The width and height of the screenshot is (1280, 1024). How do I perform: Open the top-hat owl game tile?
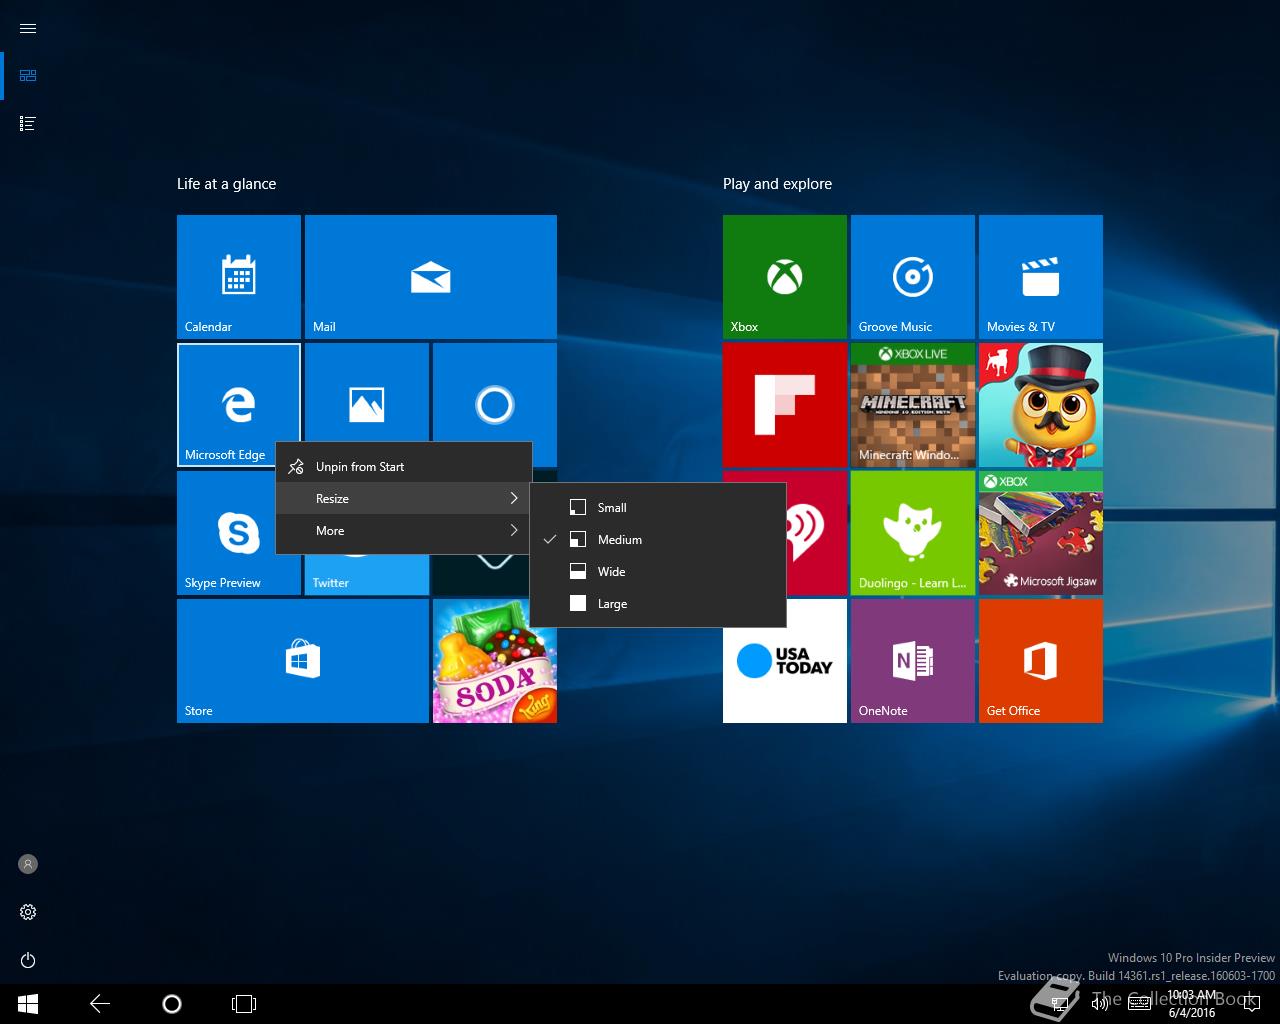coord(1041,405)
